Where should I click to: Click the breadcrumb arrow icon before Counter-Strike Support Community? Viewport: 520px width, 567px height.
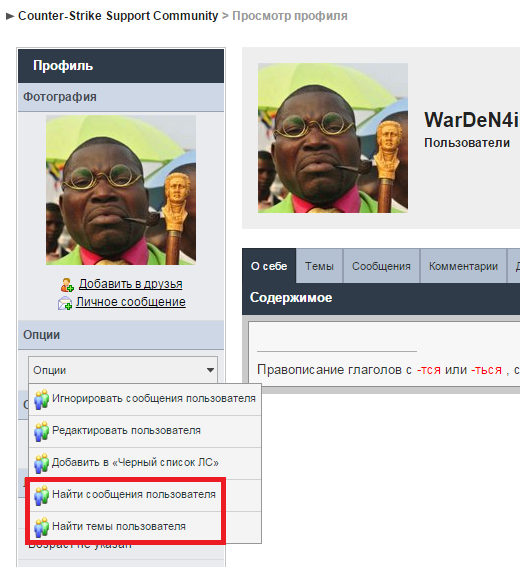(10, 16)
